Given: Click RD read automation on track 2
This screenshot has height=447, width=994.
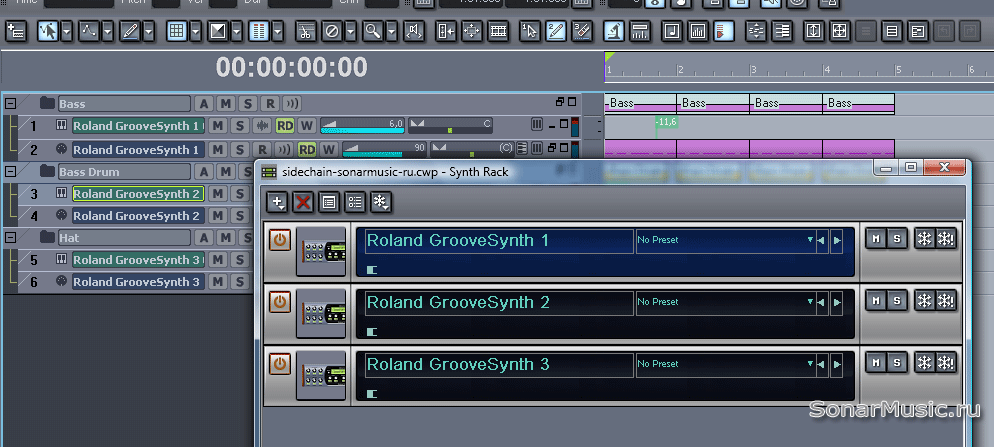Looking at the screenshot, I should point(307,150).
